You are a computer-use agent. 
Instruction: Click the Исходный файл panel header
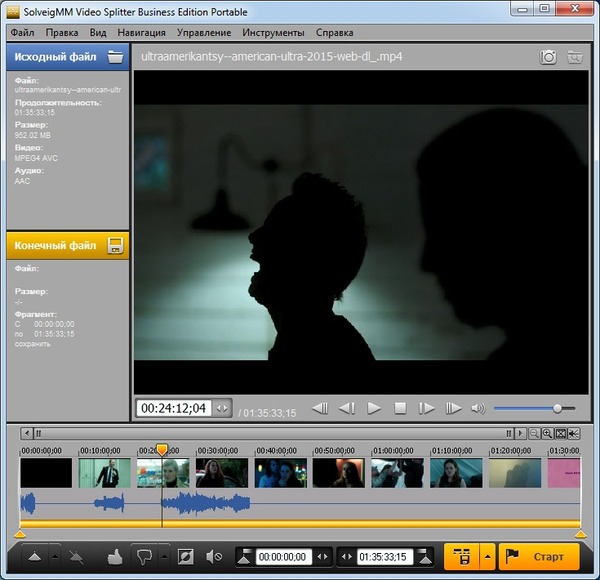[55, 57]
